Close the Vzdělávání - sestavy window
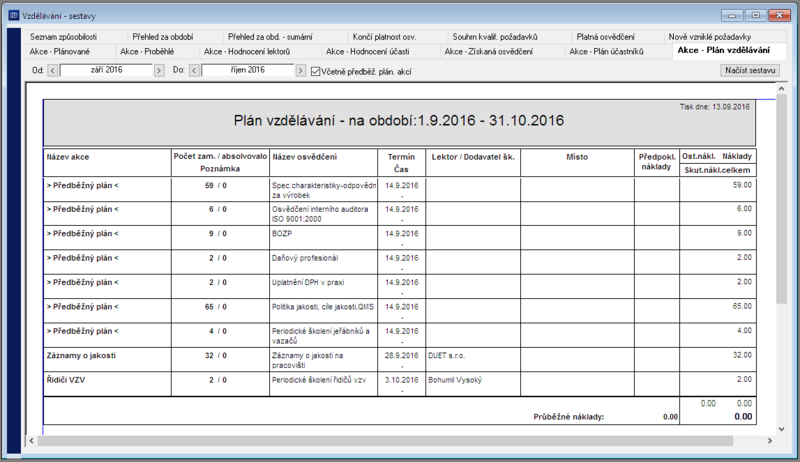 779,16
